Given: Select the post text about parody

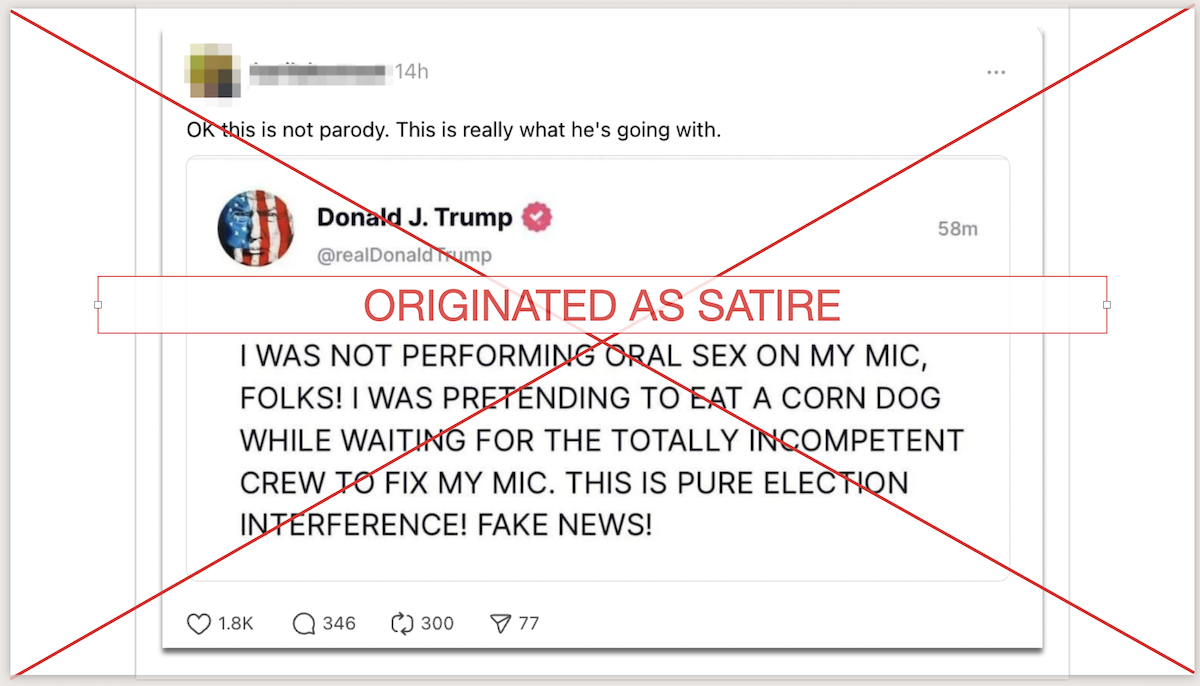Looking at the screenshot, I should 455,129.
